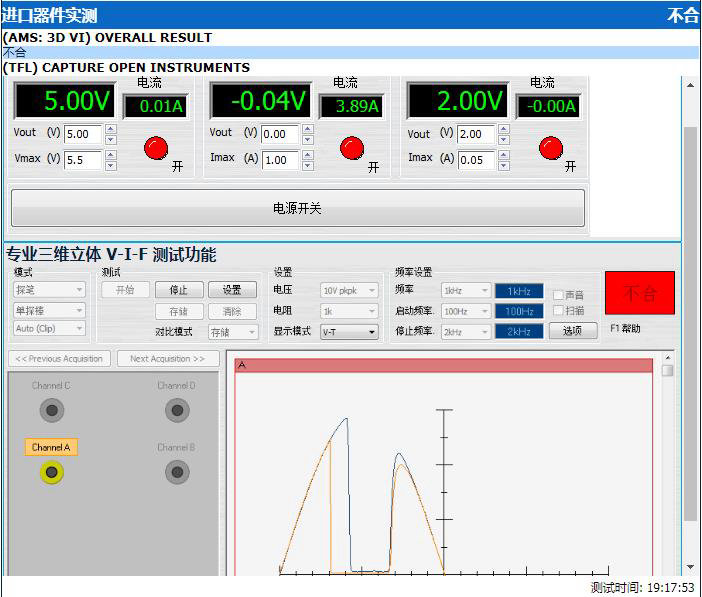This screenshot has height=597, width=702.
Task: Decrease Vout on the 5.00V supply
Action: point(111,139)
